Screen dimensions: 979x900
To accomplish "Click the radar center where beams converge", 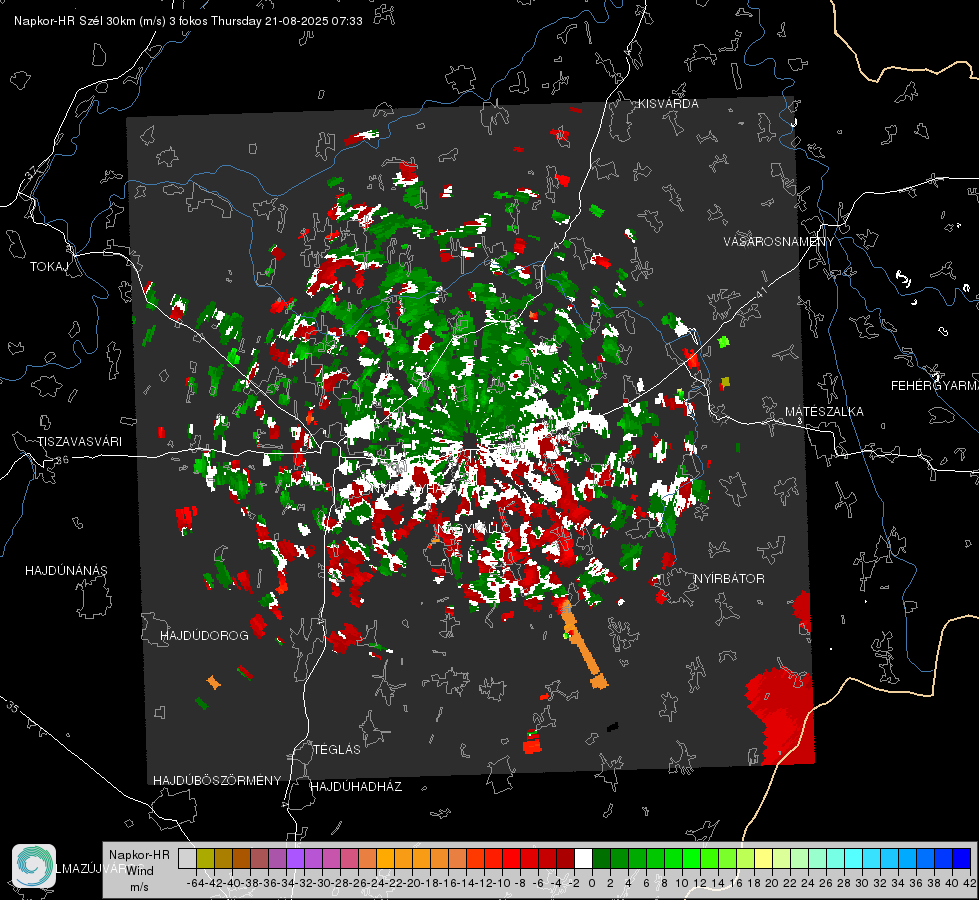I will (x=469, y=443).
